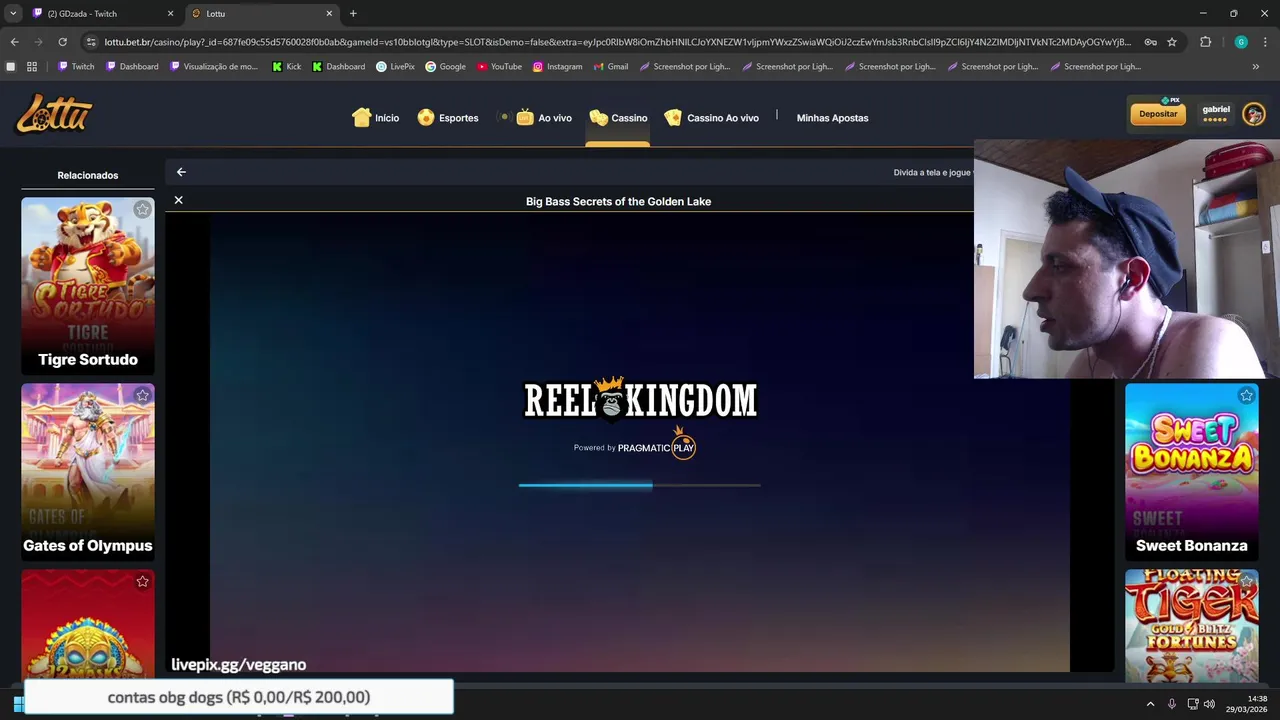
Task: Open the first Dashboard bookmark
Action: 133,67
